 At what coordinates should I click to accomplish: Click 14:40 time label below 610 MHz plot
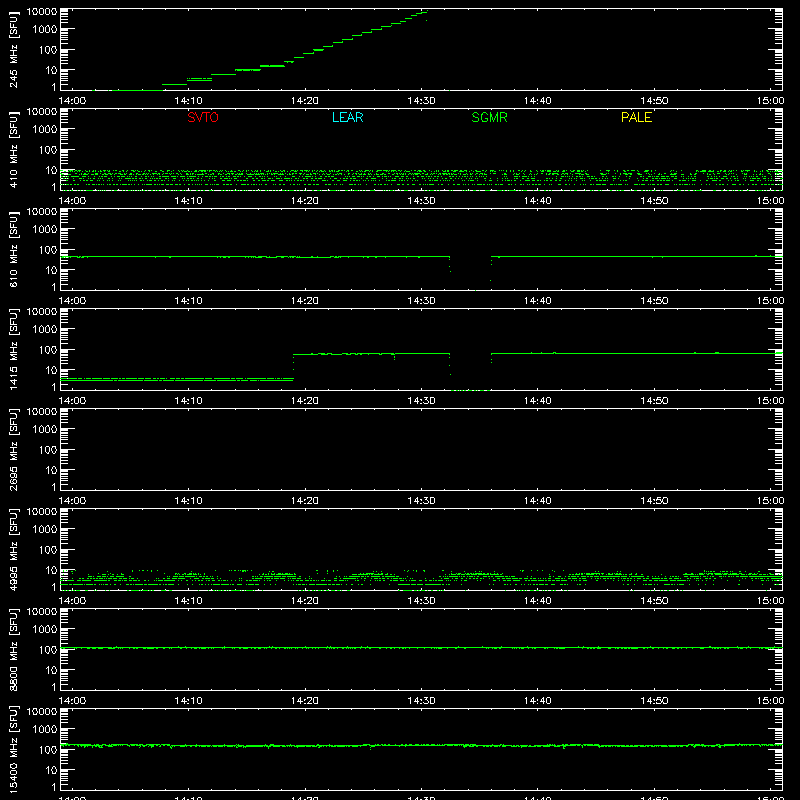pos(538,301)
